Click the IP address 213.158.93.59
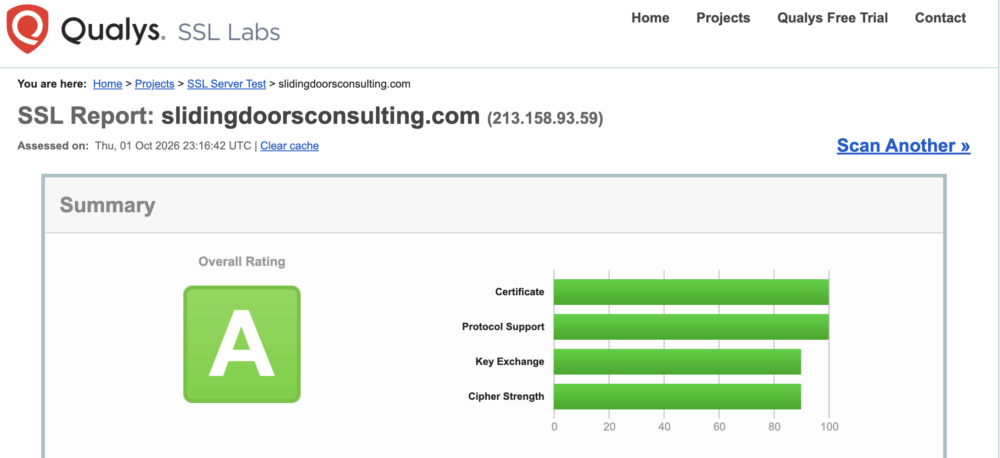Viewport: 1000px width, 458px height. [x=545, y=118]
